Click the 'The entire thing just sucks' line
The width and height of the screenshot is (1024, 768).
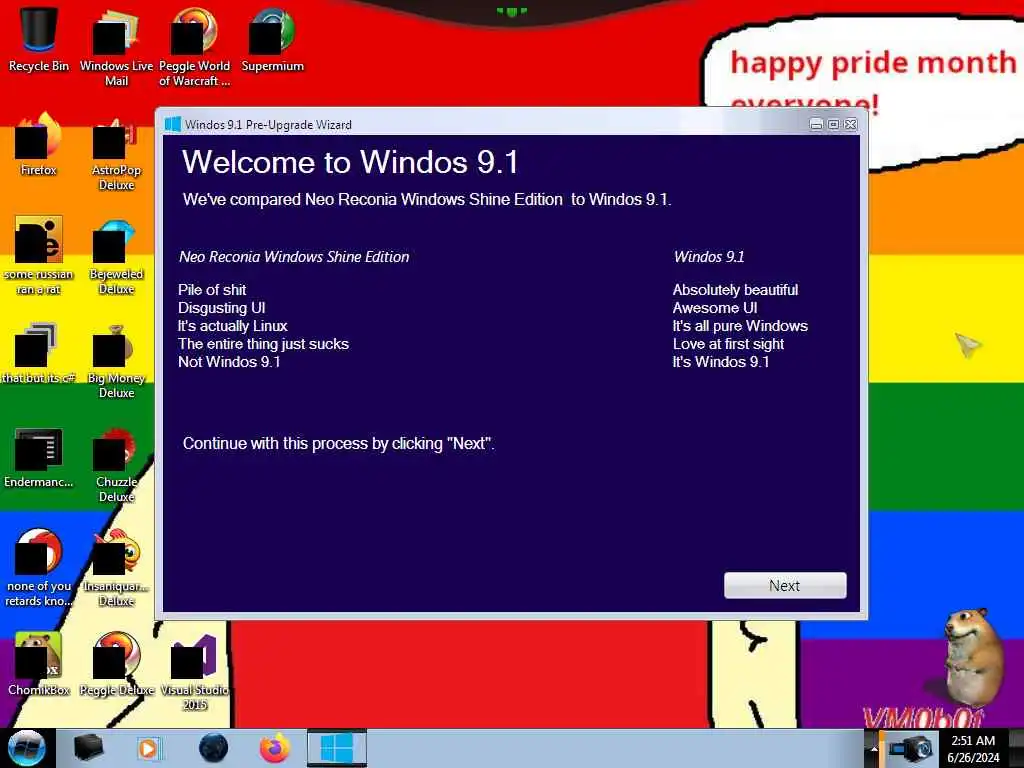pyautogui.click(x=263, y=344)
